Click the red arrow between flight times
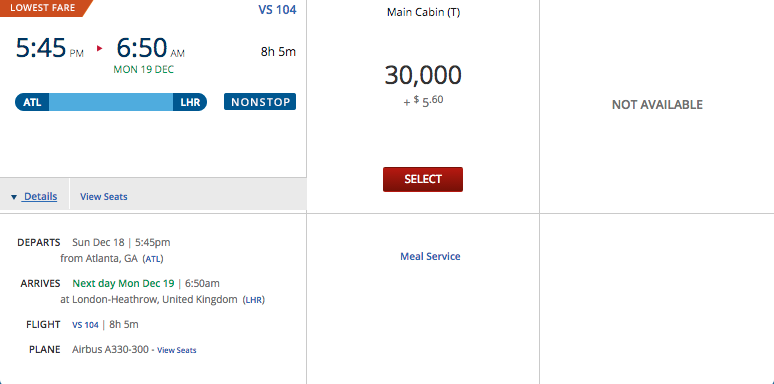 [100, 48]
